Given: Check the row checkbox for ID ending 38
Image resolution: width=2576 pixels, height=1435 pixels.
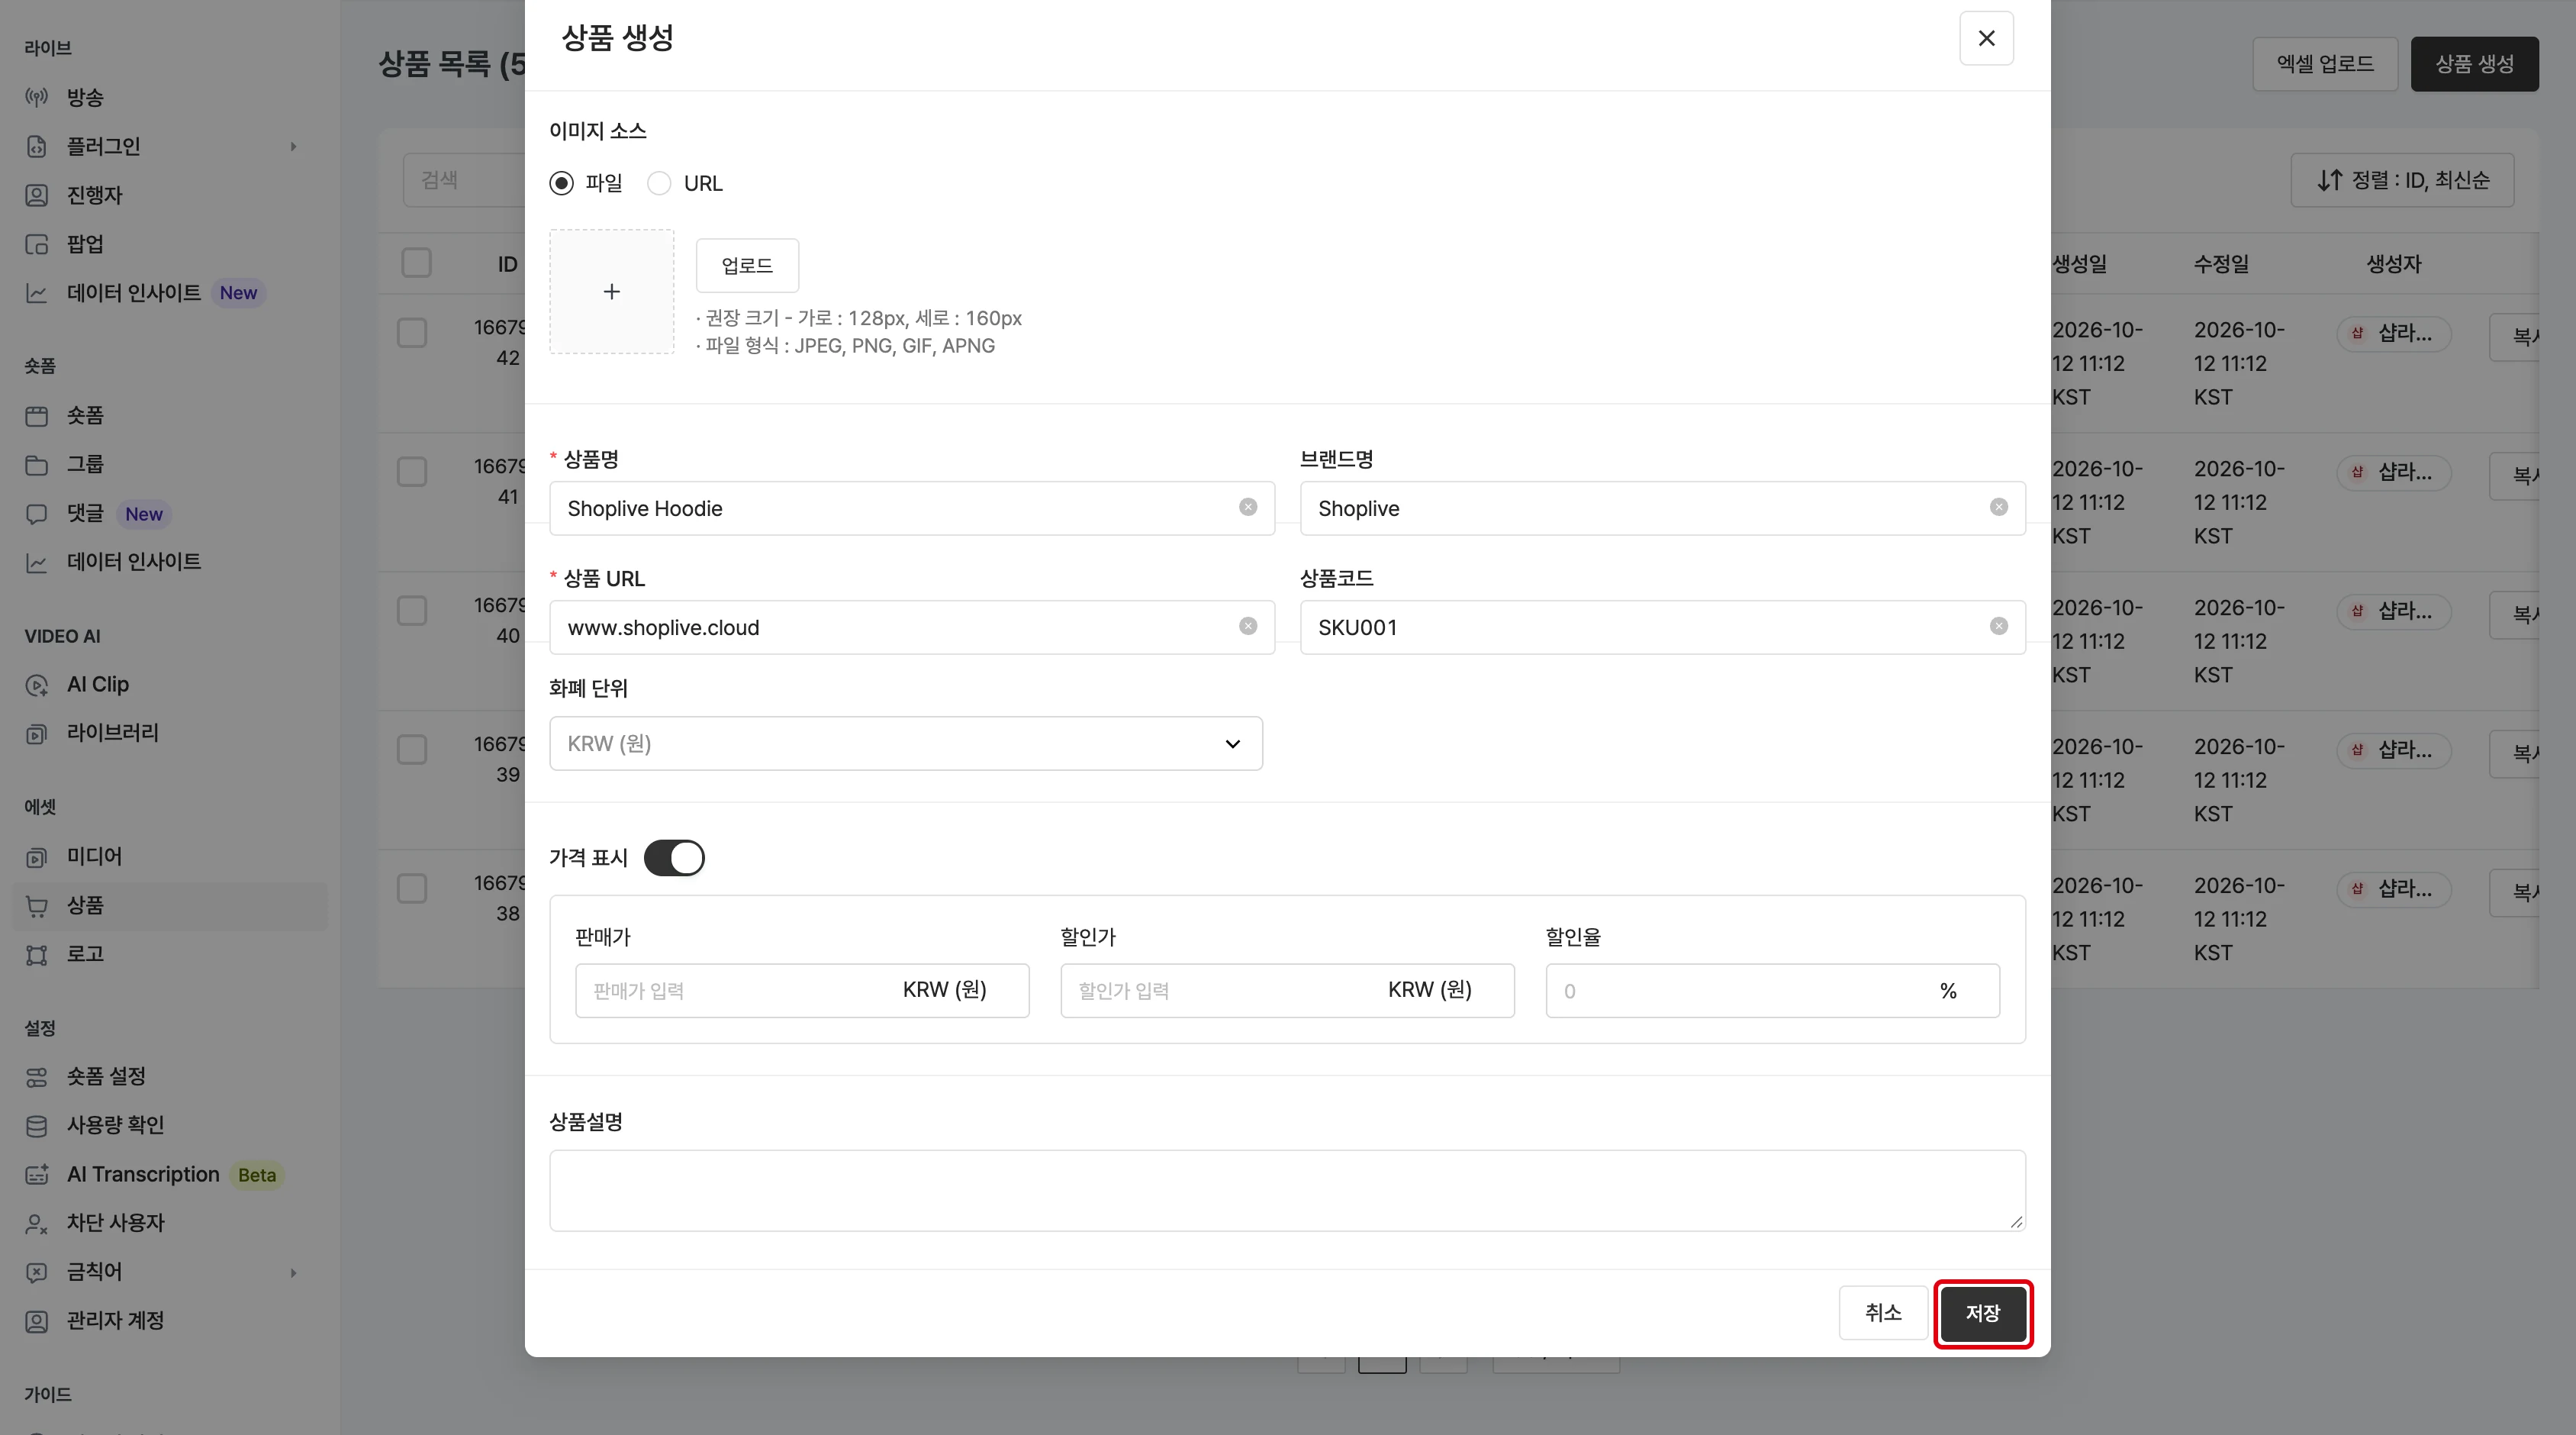Looking at the screenshot, I should click(x=412, y=889).
